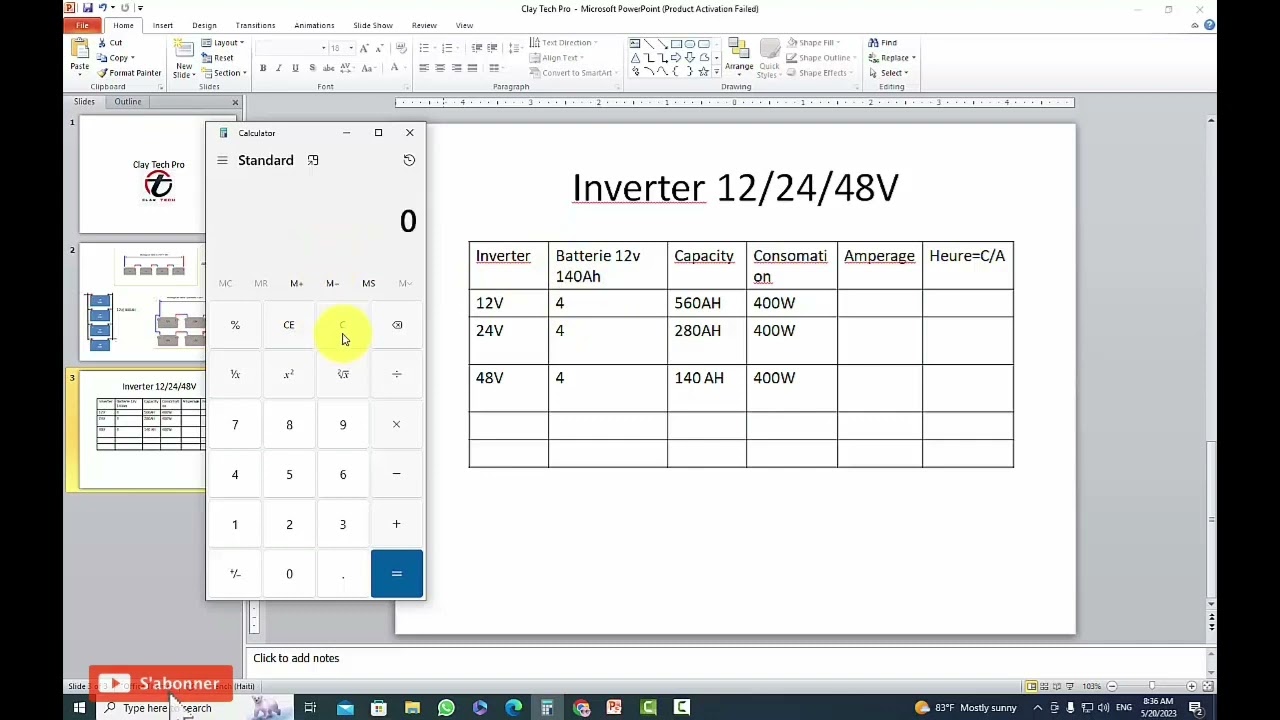Align text left in Paragraph group
The image size is (1280, 720).
pyautogui.click(x=424, y=68)
